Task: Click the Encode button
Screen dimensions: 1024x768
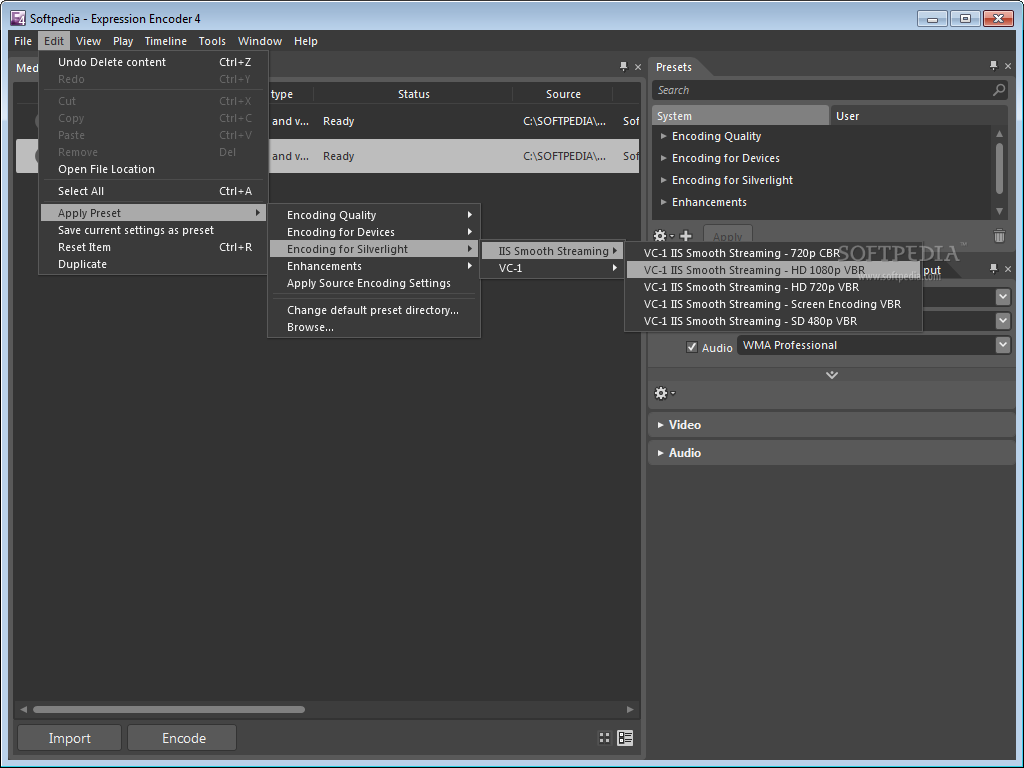Action: pos(183,738)
